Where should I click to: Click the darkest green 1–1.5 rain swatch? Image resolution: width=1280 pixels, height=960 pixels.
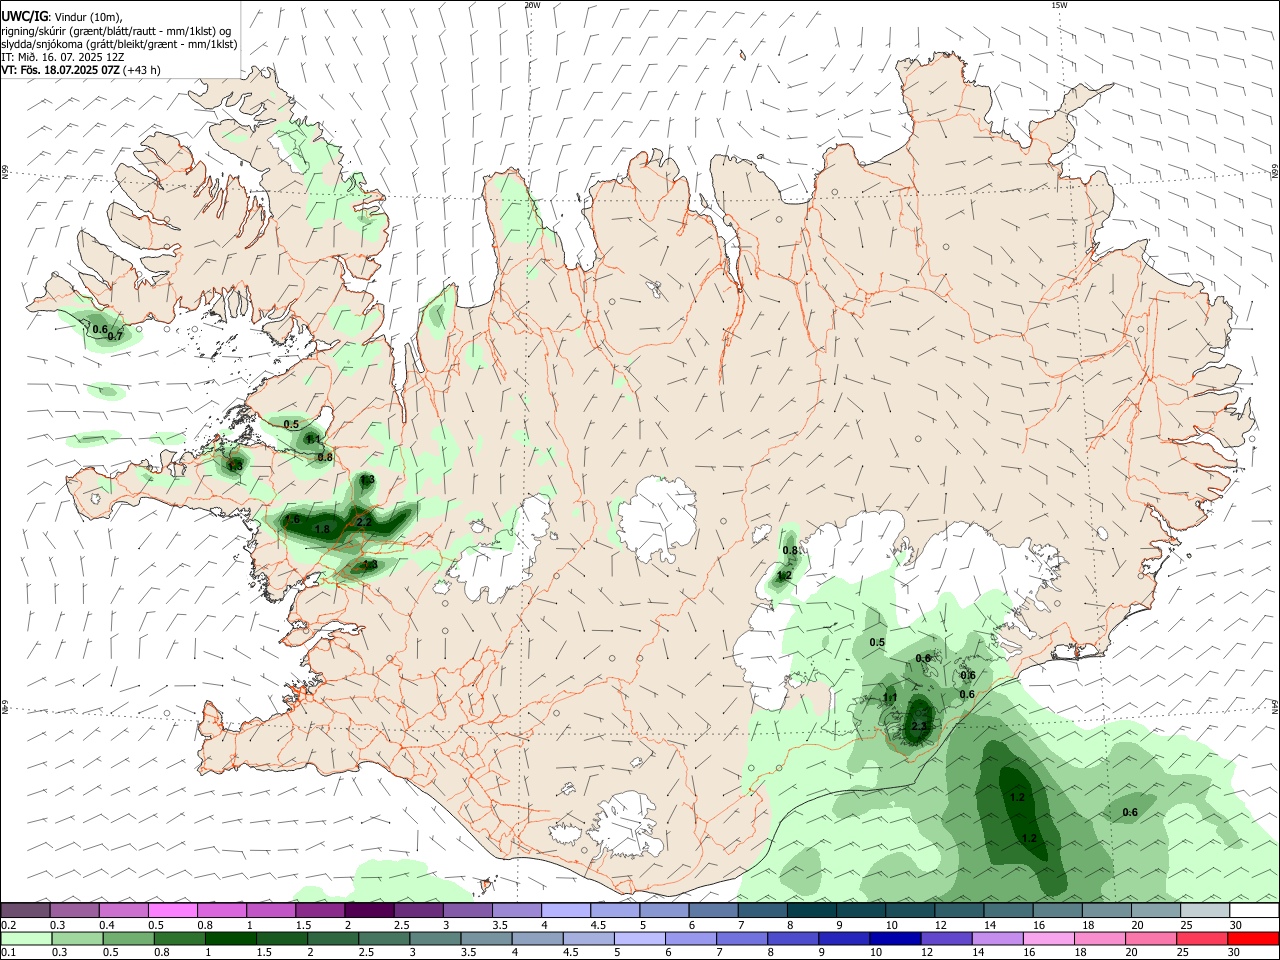[x=233, y=939]
